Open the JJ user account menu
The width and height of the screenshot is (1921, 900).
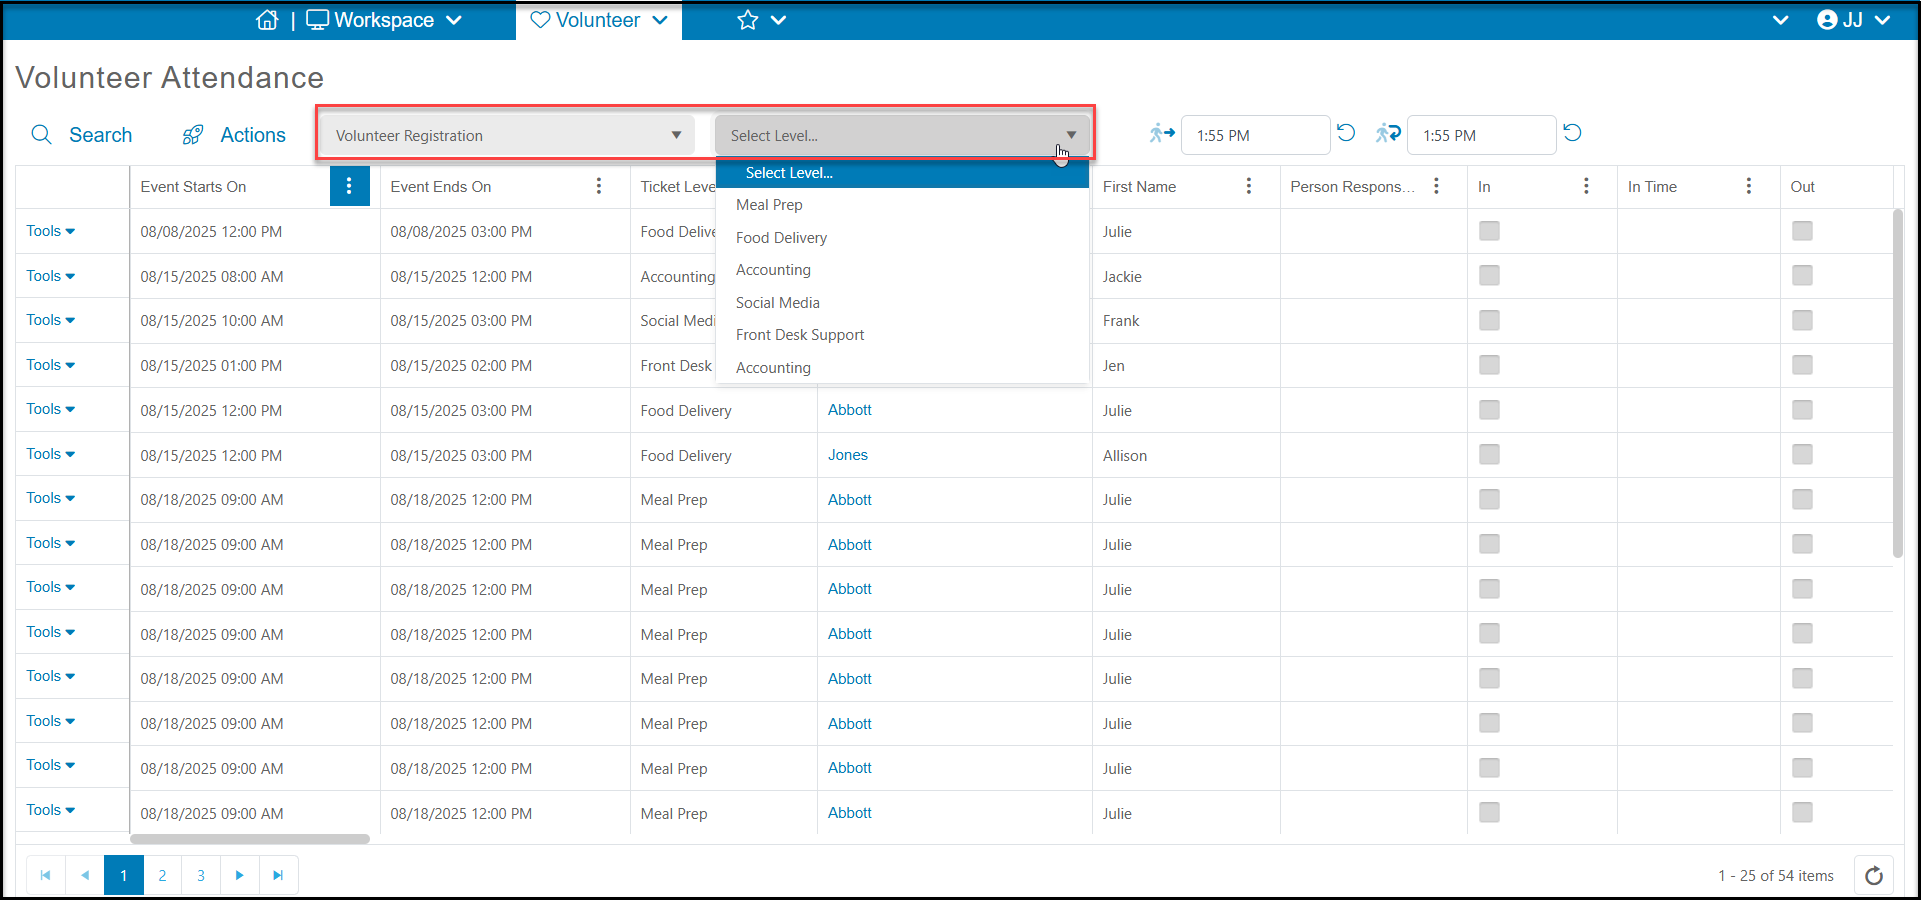coord(1853,20)
